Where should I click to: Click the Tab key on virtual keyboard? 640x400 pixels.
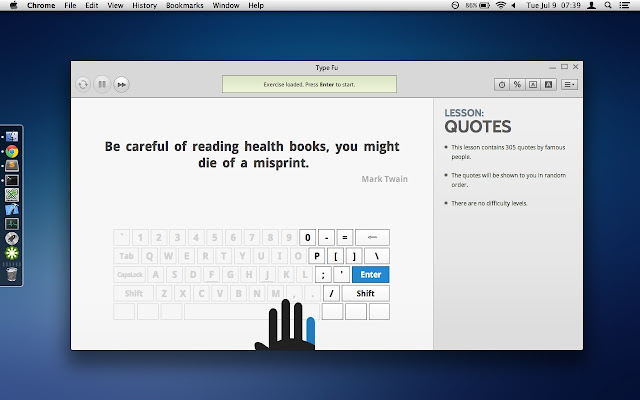tap(126, 256)
